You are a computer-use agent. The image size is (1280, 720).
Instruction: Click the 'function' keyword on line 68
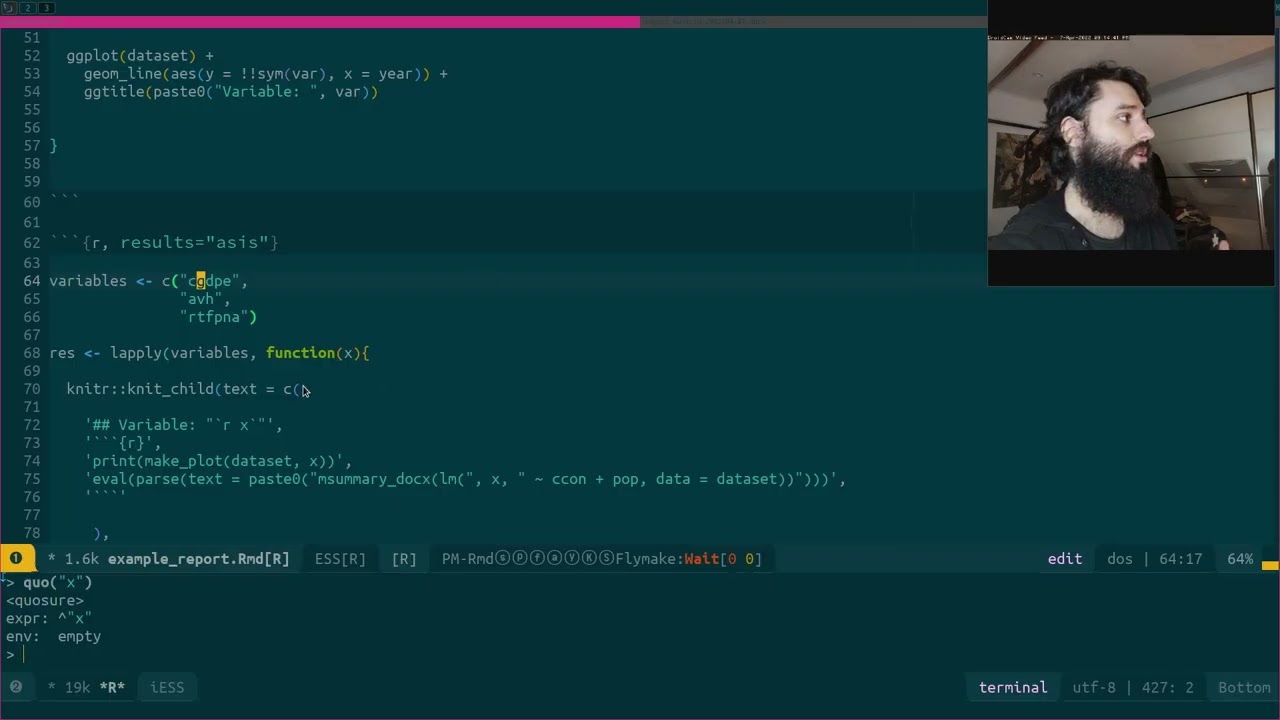point(300,353)
